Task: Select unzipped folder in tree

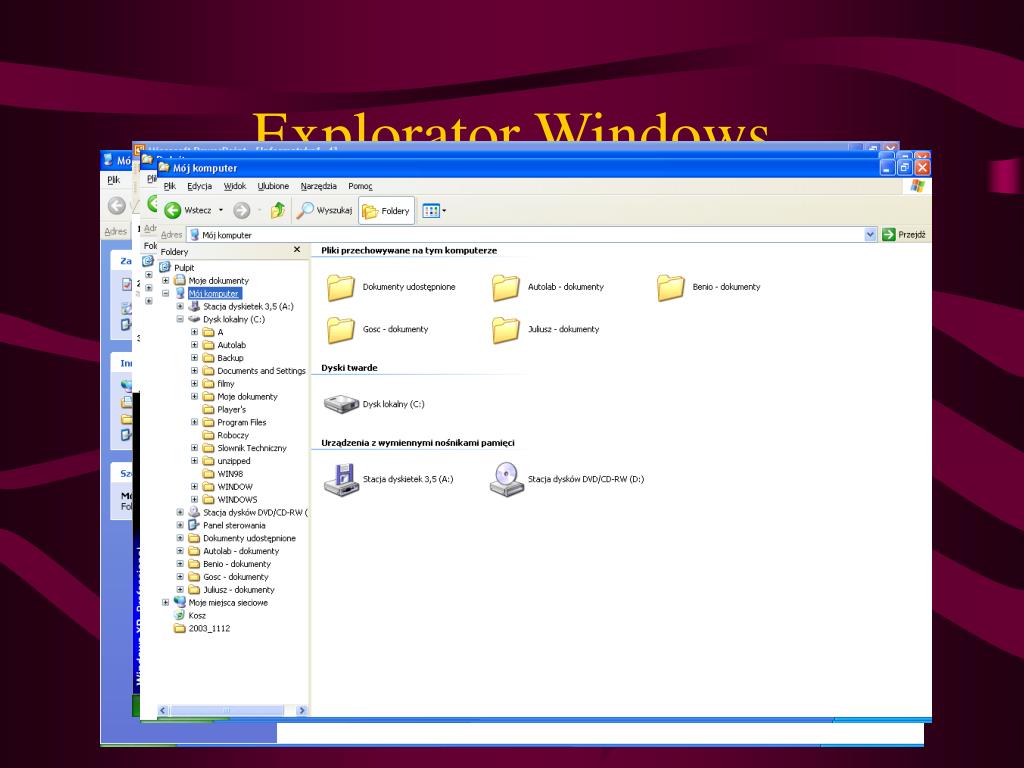Action: tap(233, 461)
